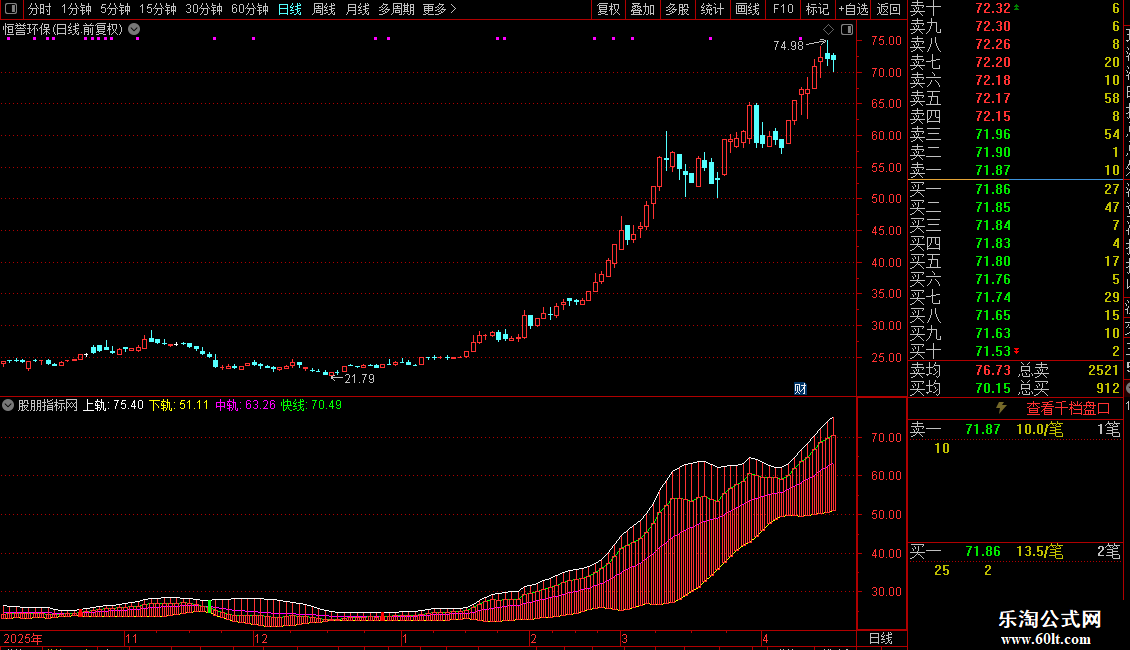
Task: Click the 统计 statistics button
Action: (x=712, y=9)
